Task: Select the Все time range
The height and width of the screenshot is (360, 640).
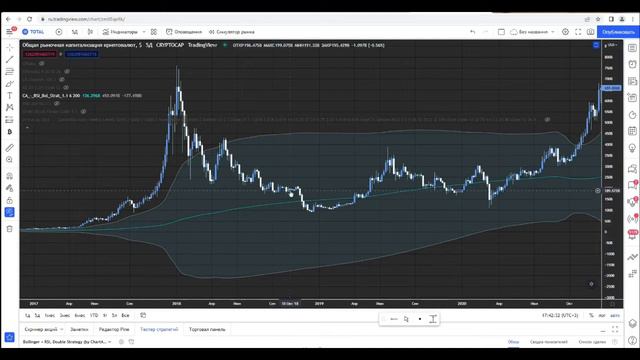Action: [125, 316]
